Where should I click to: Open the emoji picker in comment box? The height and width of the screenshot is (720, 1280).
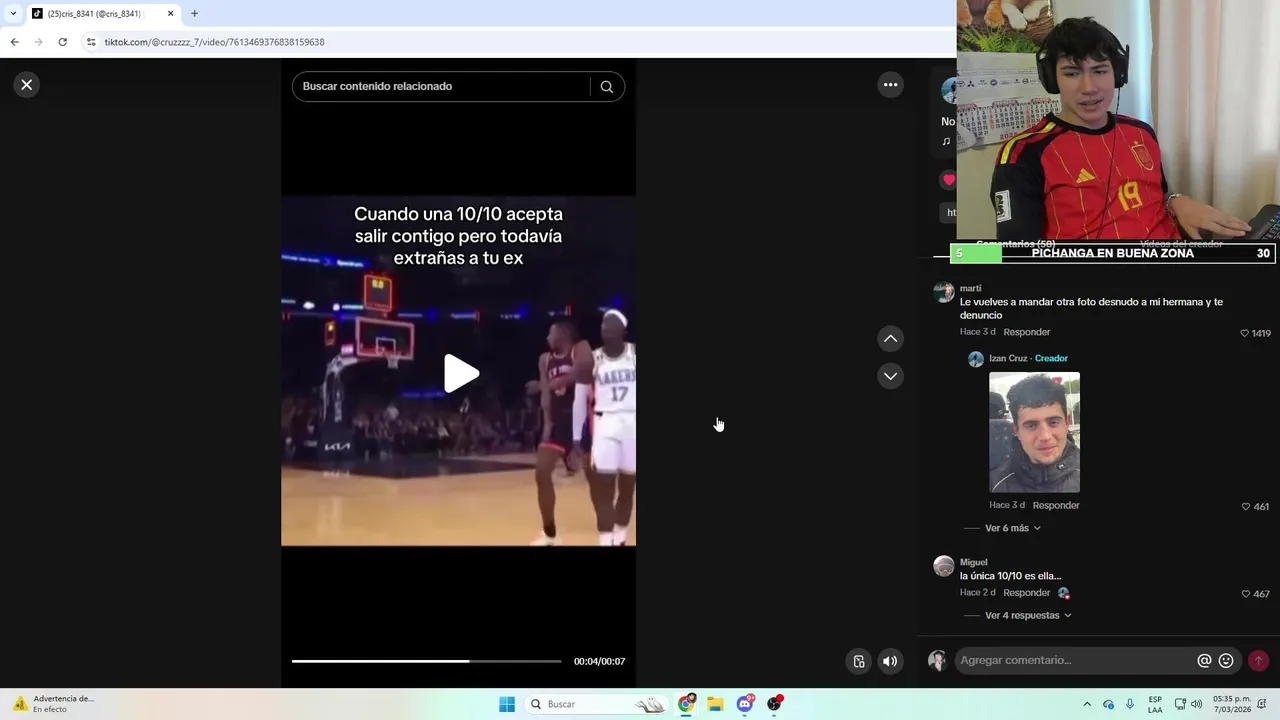coord(1226,661)
